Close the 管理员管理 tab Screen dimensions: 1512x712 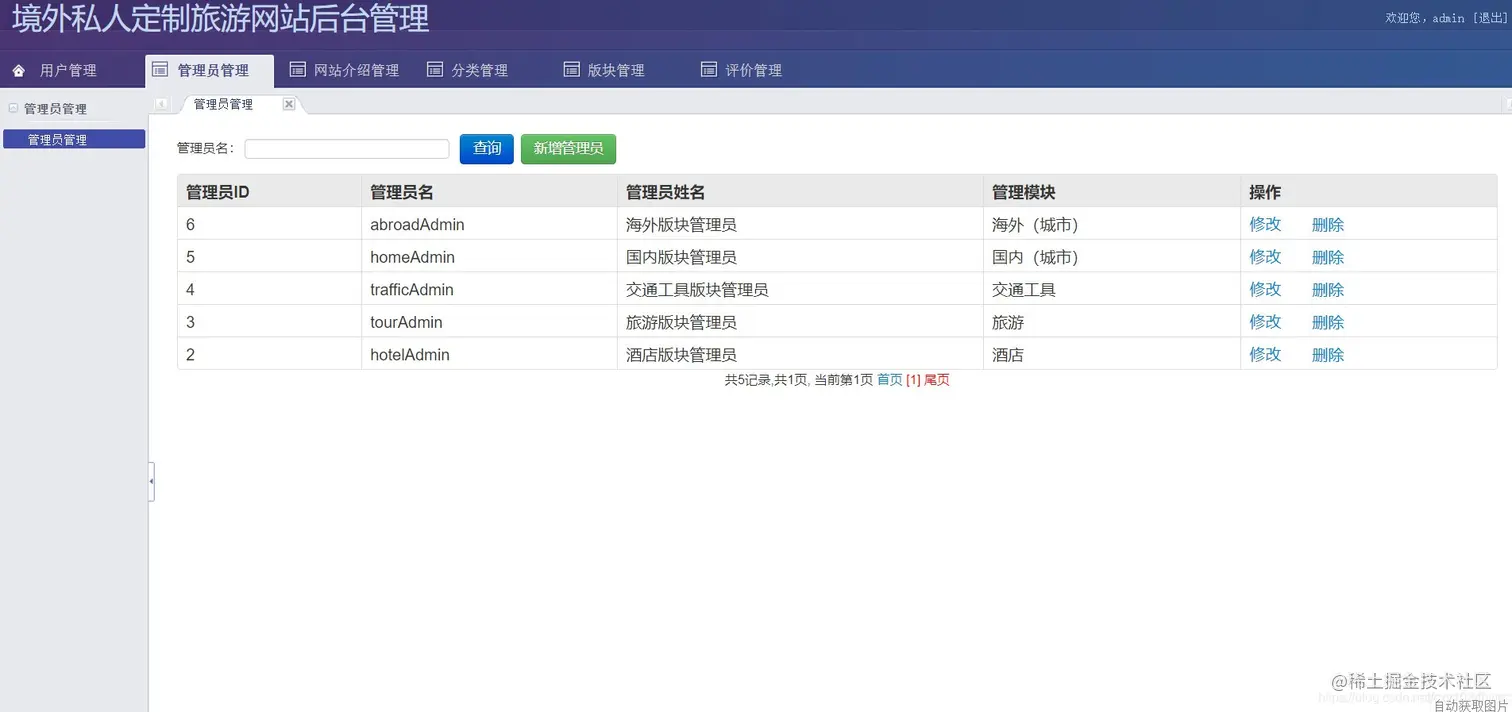pos(289,103)
